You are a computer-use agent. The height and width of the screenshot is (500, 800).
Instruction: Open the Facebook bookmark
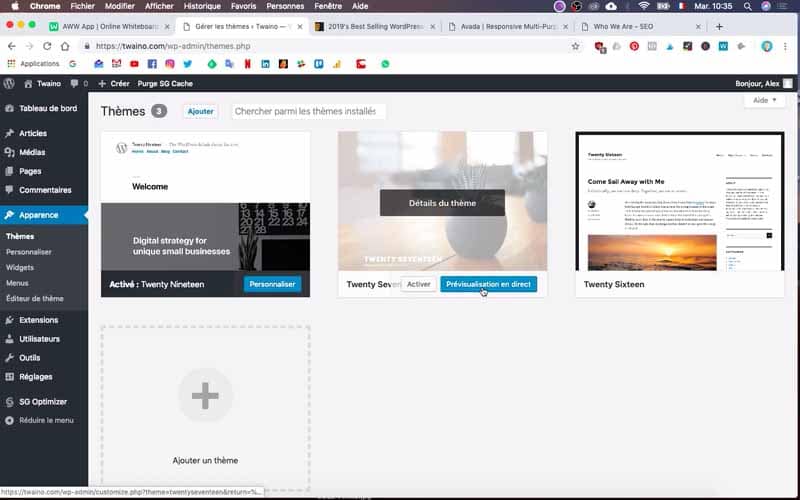coord(152,64)
